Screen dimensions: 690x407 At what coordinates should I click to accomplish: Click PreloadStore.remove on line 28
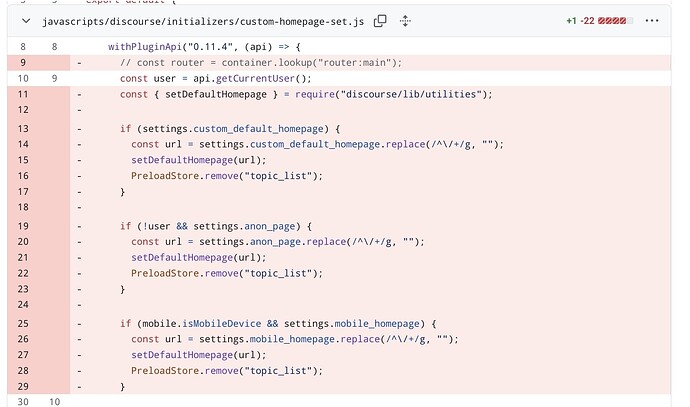click(227, 371)
